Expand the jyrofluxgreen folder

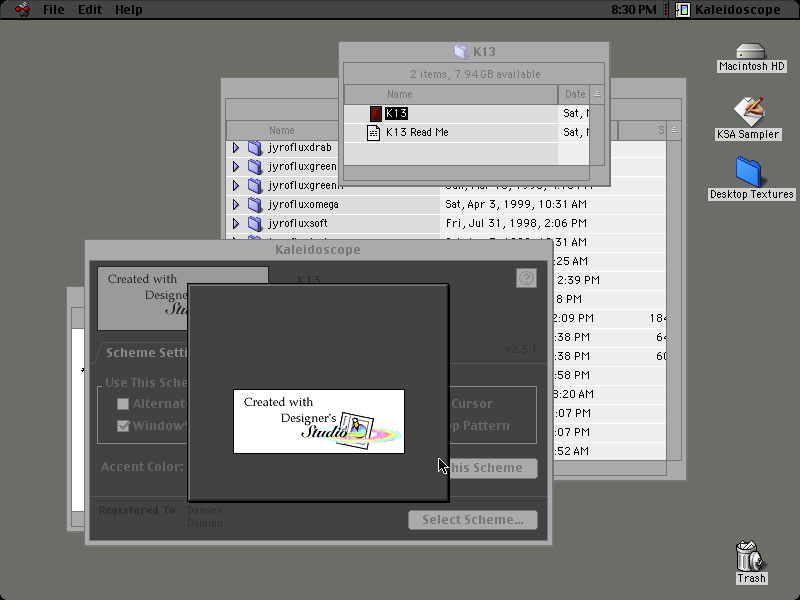pos(236,166)
